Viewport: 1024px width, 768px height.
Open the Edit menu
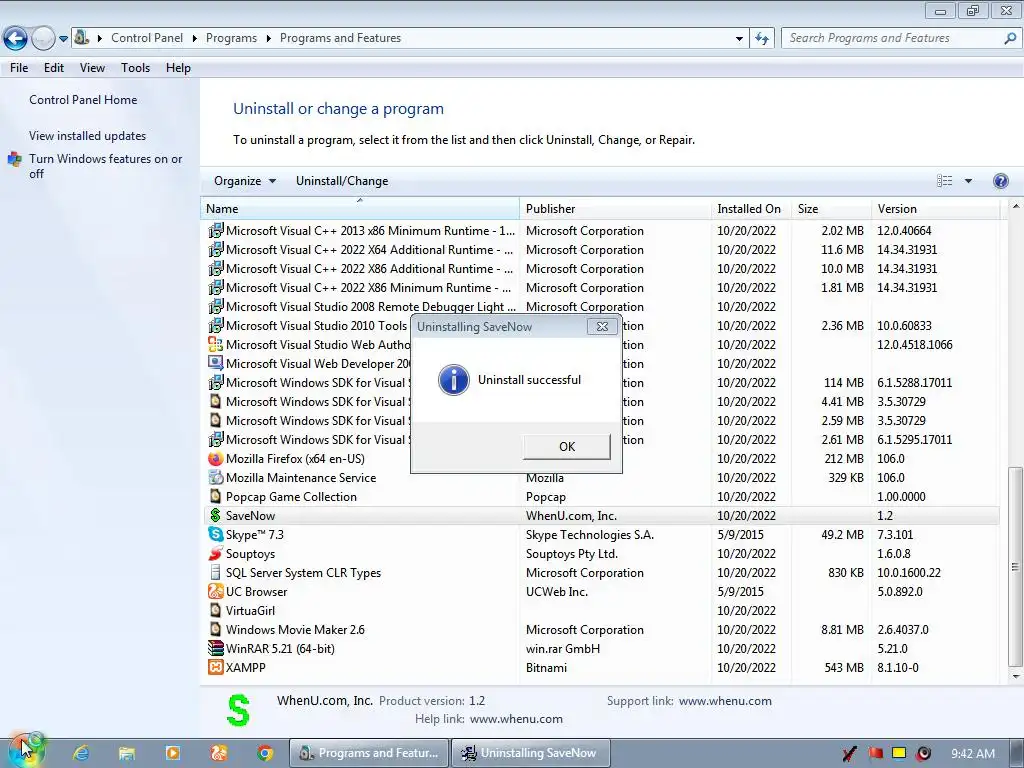pyautogui.click(x=54, y=68)
